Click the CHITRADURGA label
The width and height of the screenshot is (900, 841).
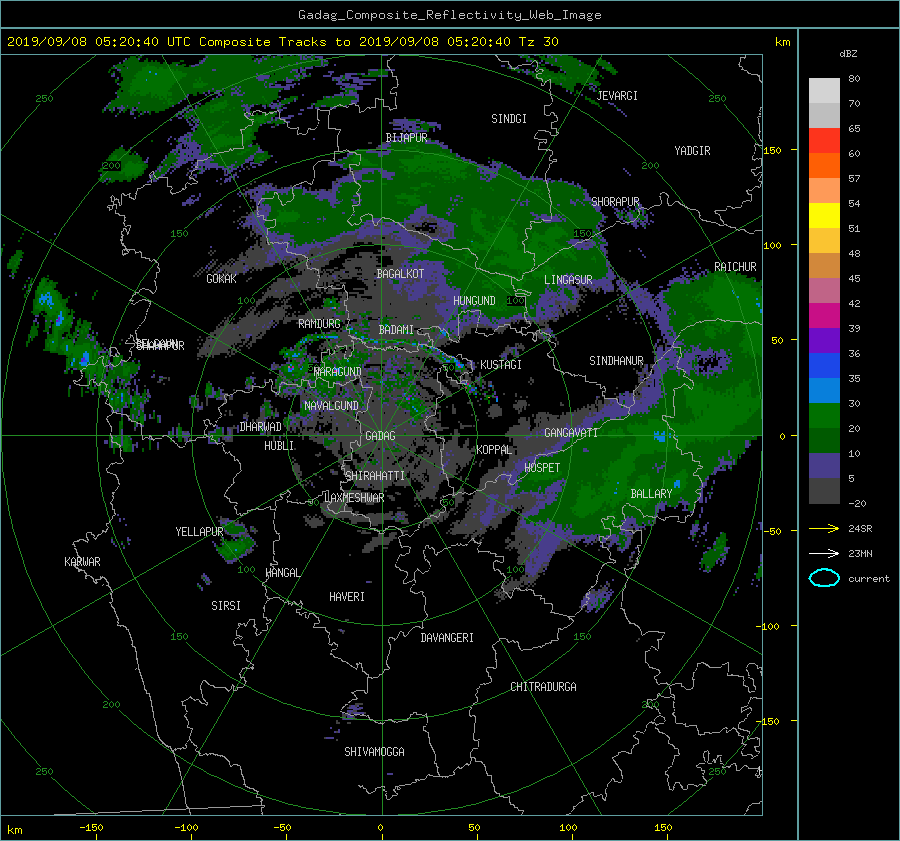[544, 687]
